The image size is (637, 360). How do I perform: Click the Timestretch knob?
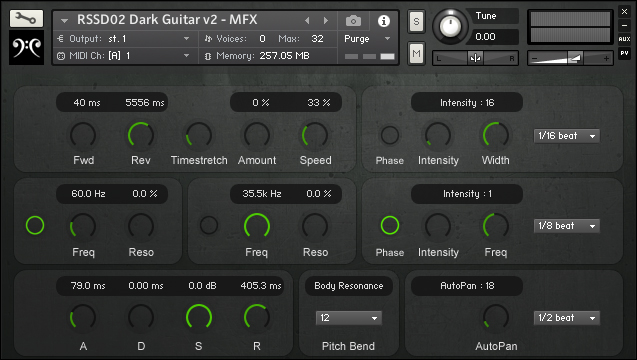pyautogui.click(x=199, y=135)
